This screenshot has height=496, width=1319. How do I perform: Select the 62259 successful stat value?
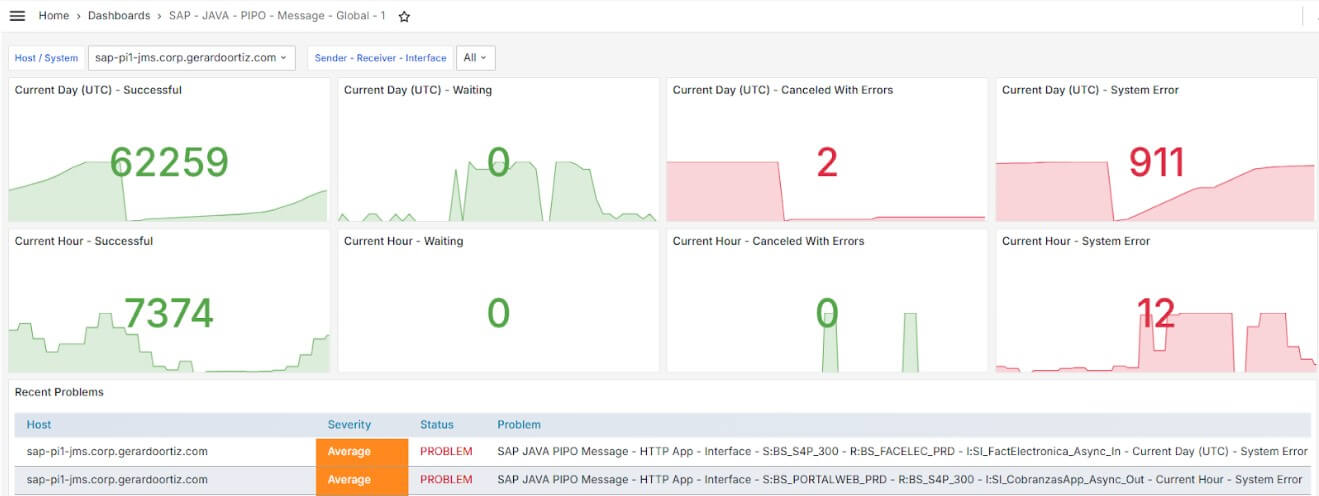pos(169,162)
